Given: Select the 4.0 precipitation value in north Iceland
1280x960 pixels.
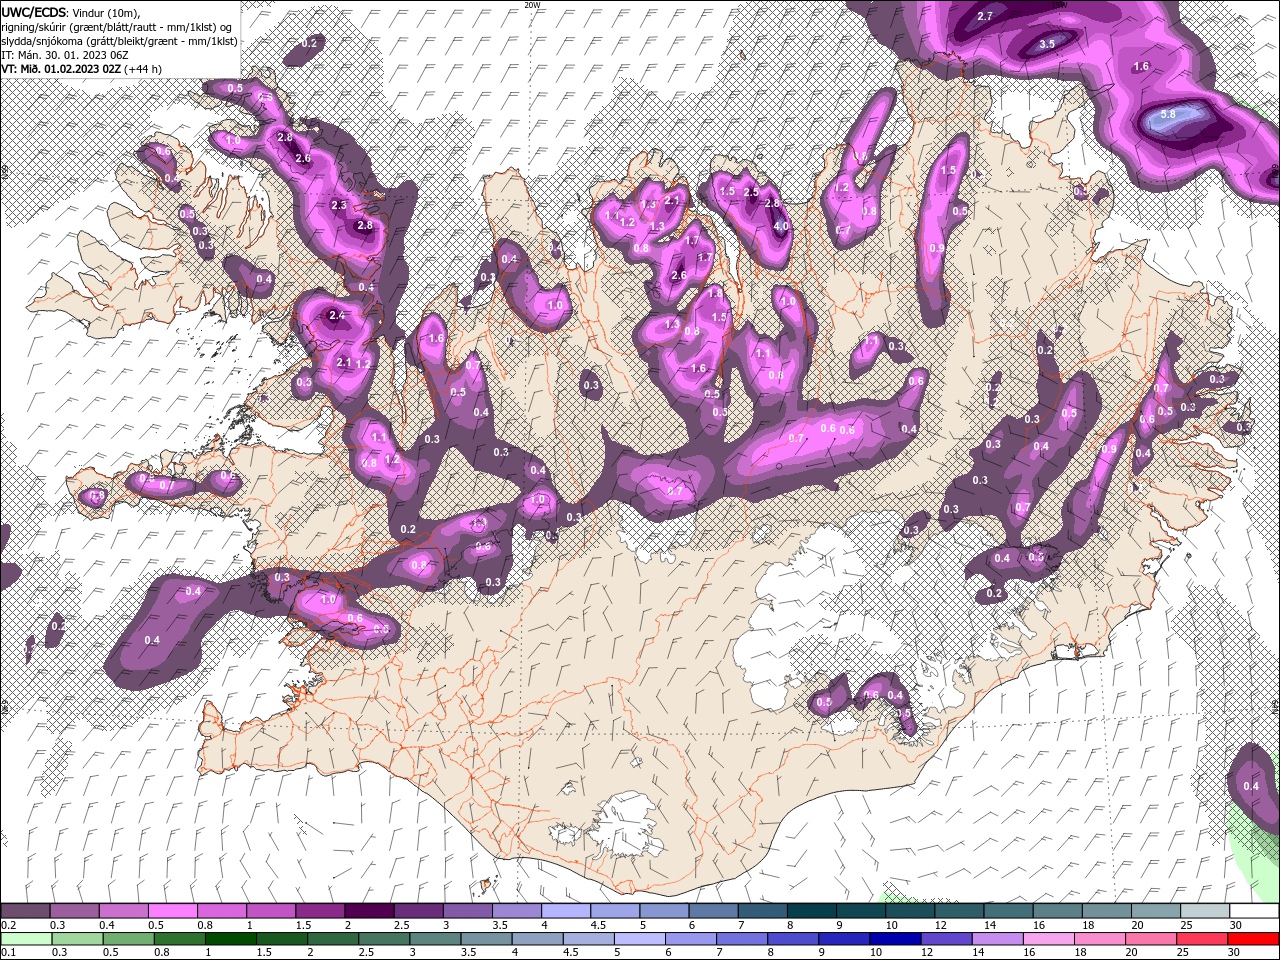Looking at the screenshot, I should [x=782, y=226].
